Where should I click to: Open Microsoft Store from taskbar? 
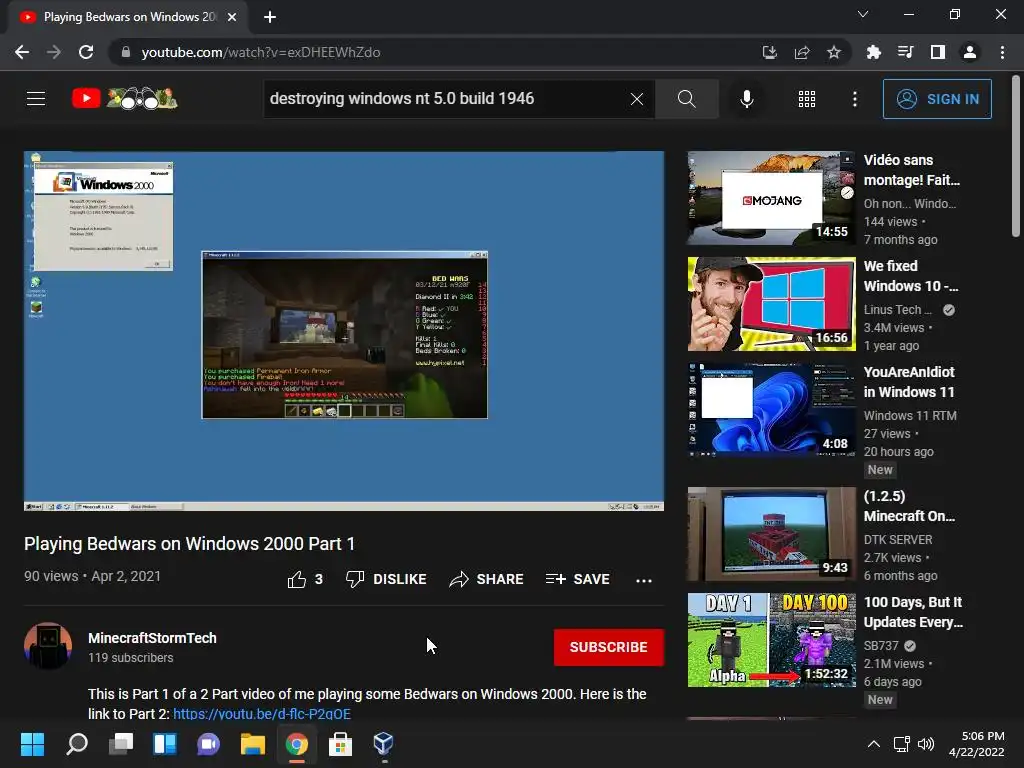(340, 744)
